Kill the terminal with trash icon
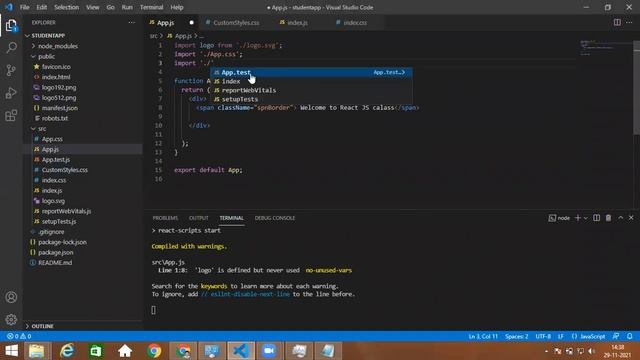 click(608, 218)
